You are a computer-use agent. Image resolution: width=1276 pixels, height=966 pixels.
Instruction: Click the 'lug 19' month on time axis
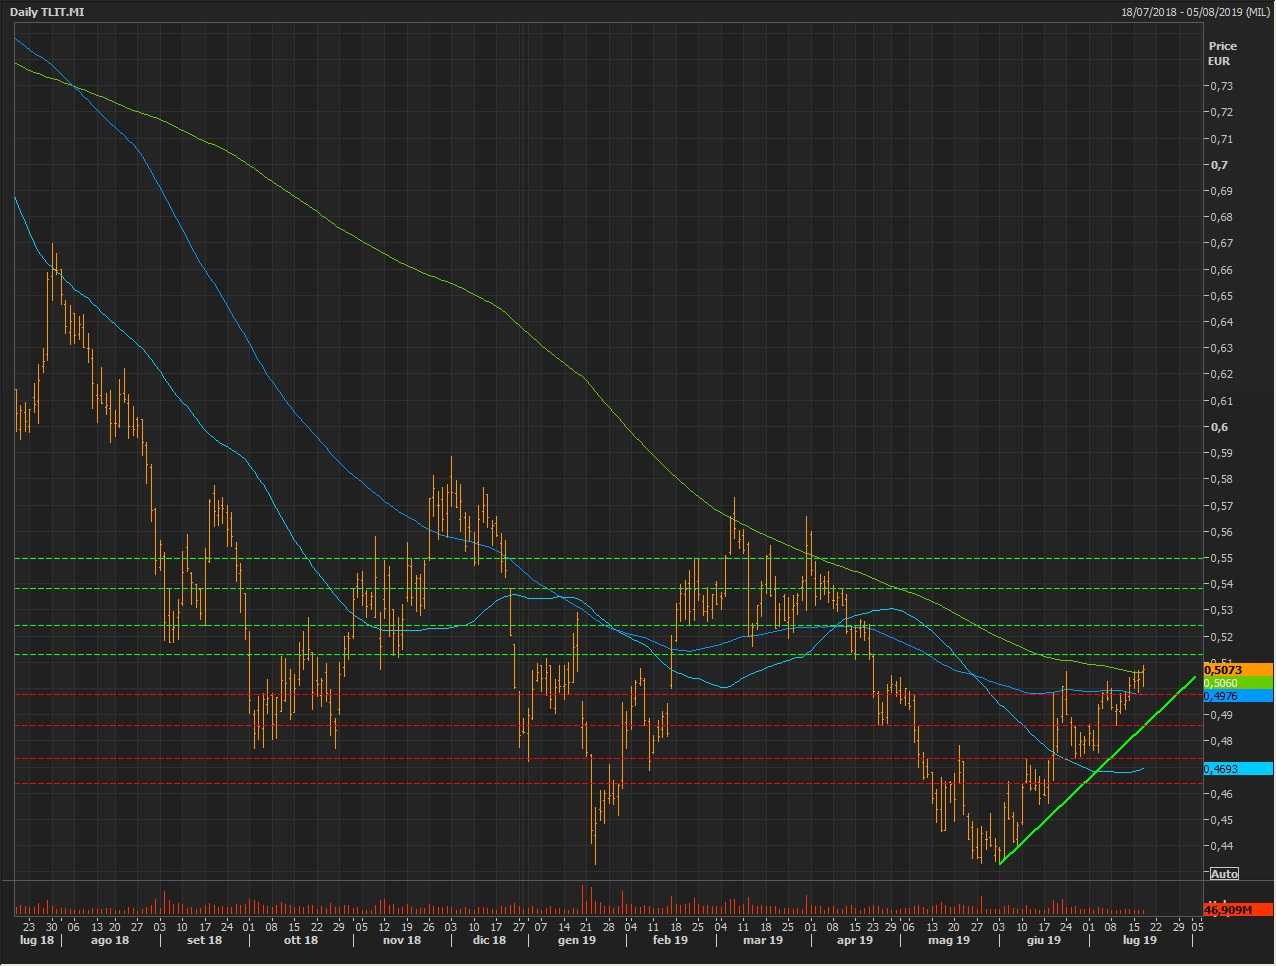point(1139,940)
